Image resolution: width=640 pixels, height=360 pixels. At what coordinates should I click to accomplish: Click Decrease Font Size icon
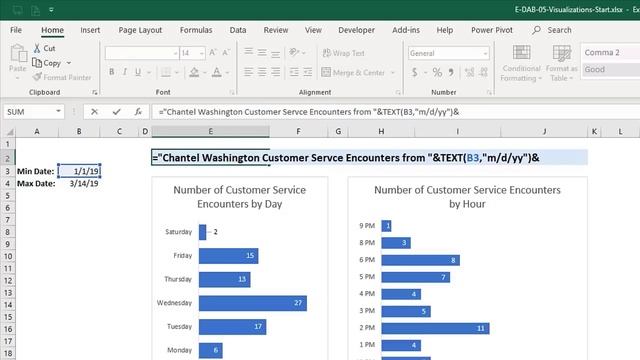[x=226, y=53]
